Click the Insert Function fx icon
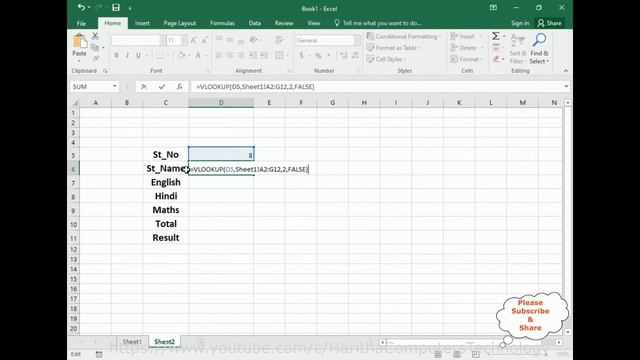Viewport: 640px width, 360px height. point(180,87)
